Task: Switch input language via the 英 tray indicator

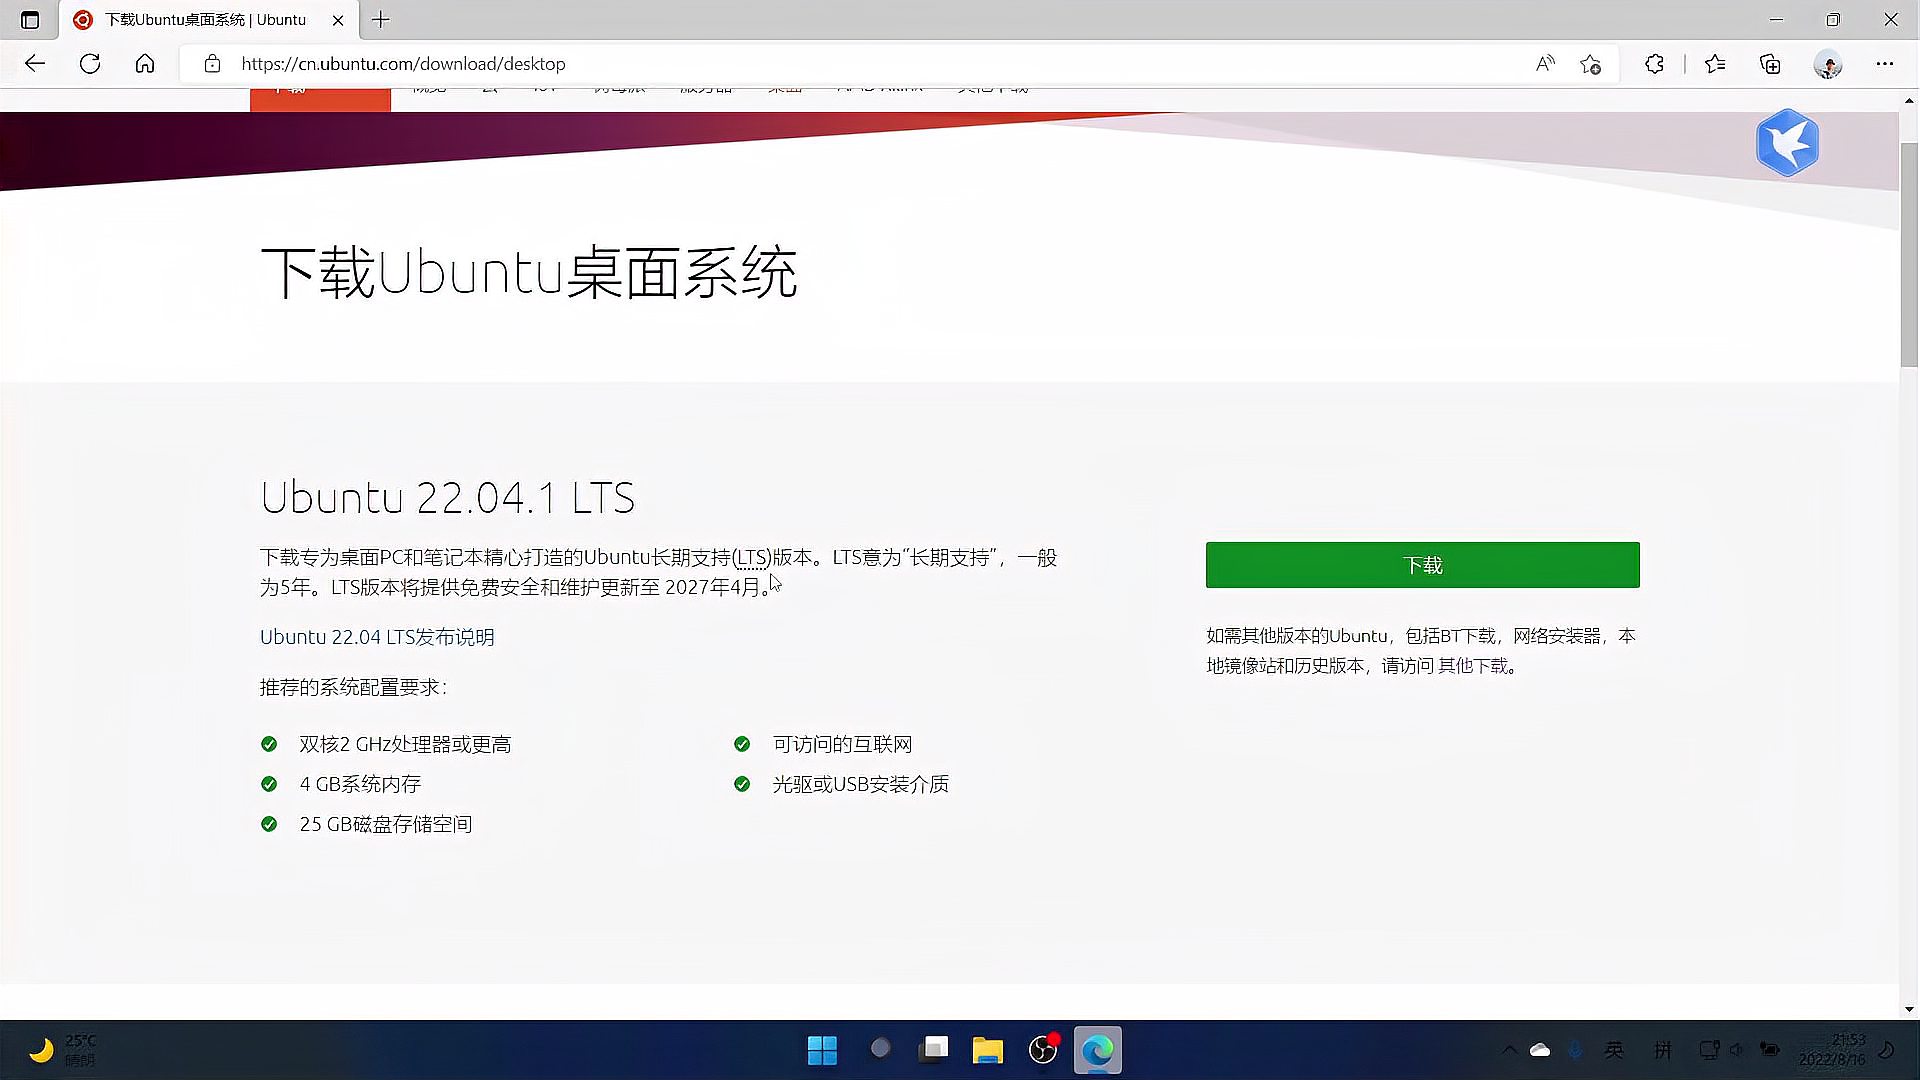Action: tap(1613, 1049)
